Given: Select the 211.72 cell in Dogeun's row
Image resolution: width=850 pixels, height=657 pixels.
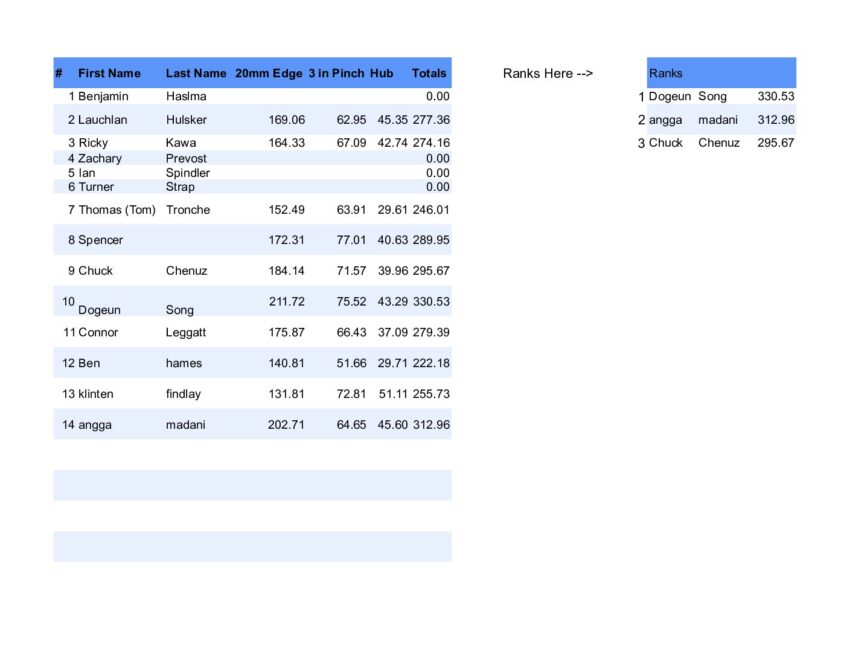Looking at the screenshot, I should (x=287, y=302).
